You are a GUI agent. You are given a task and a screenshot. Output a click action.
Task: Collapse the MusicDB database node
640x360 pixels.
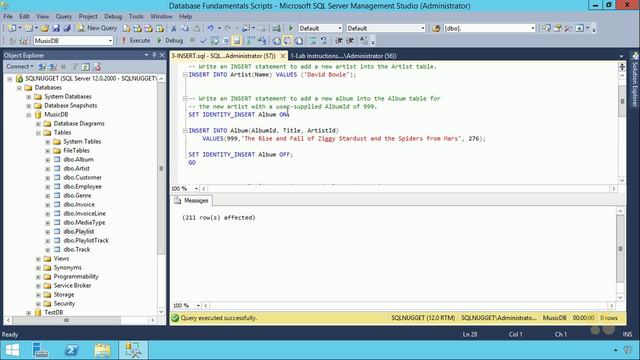pyautogui.click(x=29, y=115)
